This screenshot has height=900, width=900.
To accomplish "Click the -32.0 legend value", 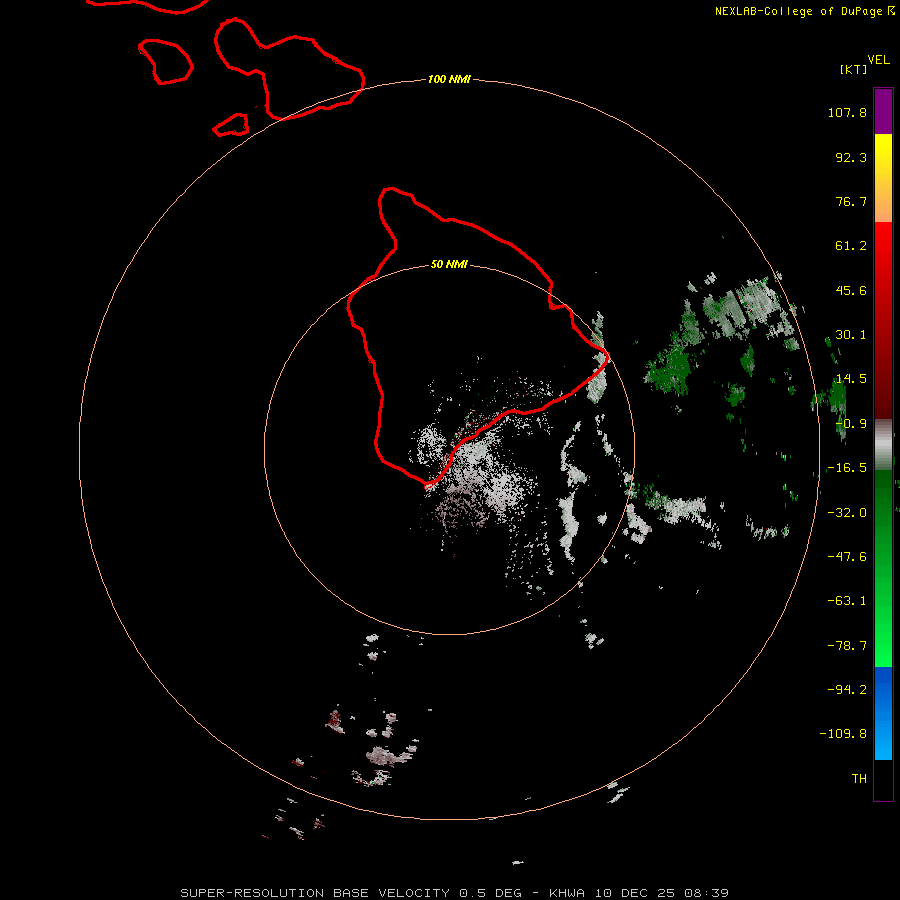I will [x=847, y=513].
